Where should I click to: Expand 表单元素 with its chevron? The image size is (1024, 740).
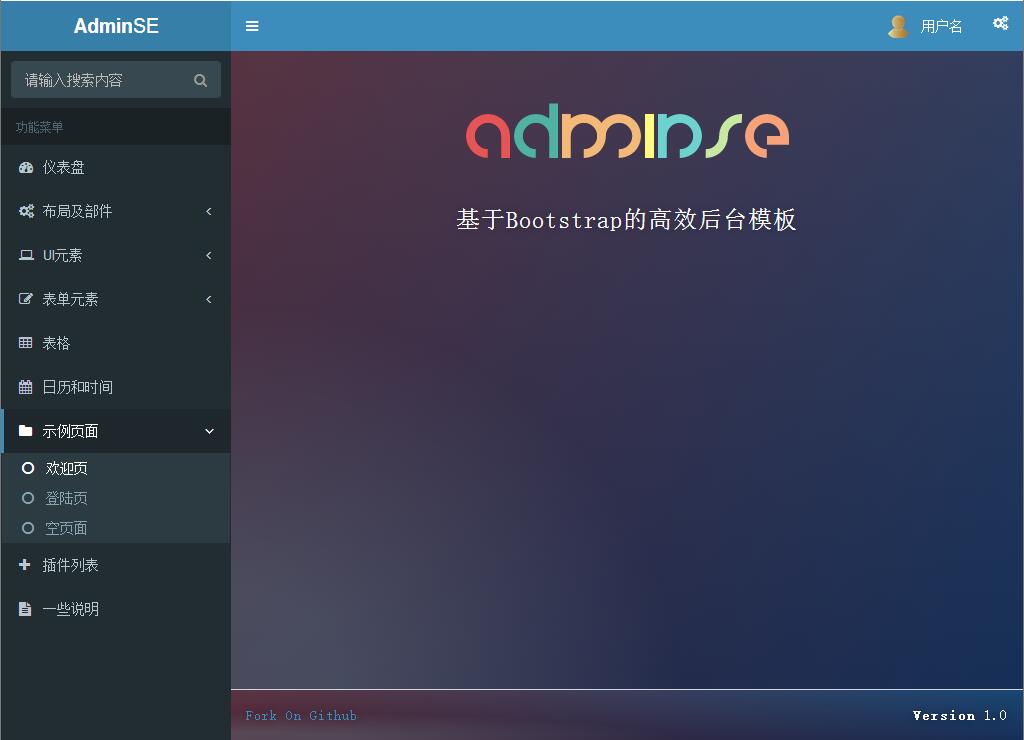pyautogui.click(x=209, y=299)
